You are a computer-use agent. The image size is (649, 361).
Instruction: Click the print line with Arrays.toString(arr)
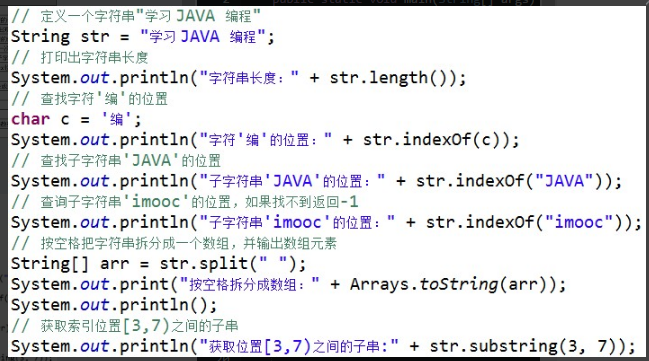click(x=288, y=284)
